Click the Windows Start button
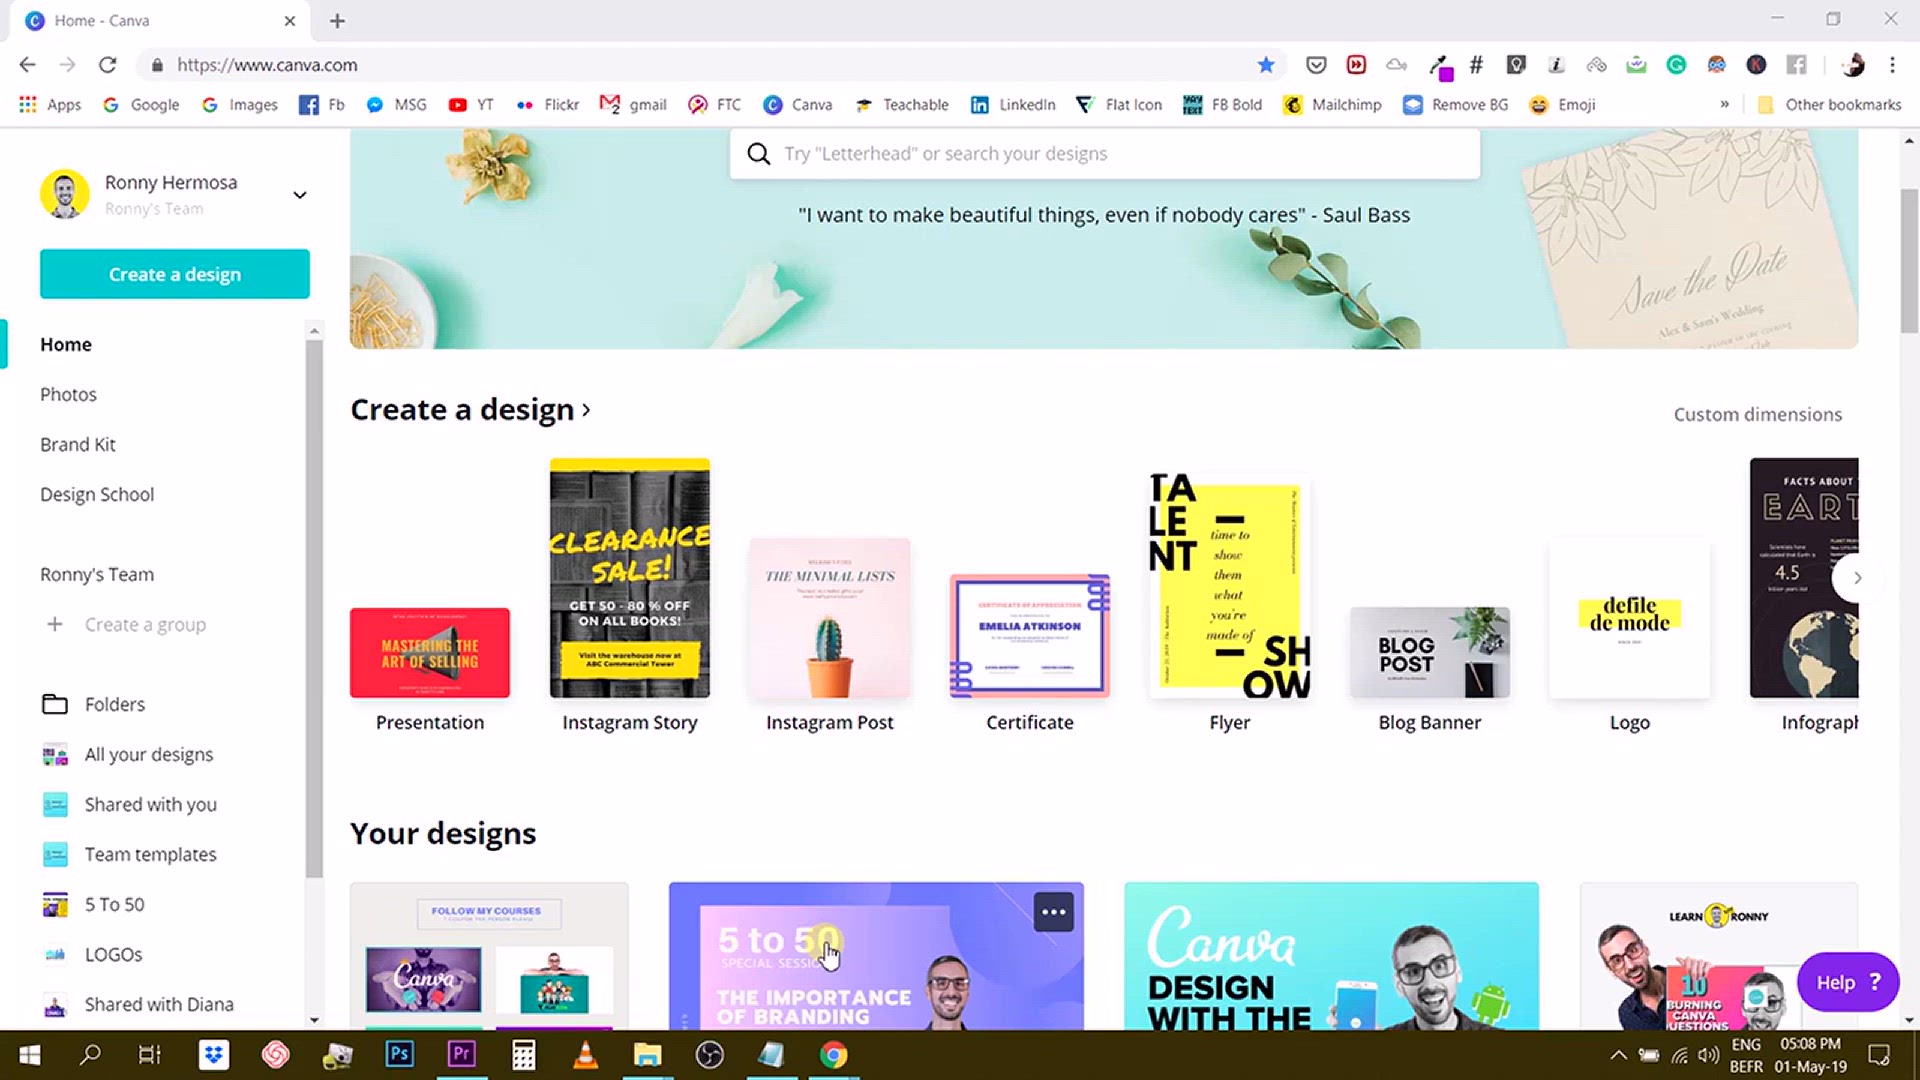Screen dimensions: 1920x1080 coord(29,1055)
